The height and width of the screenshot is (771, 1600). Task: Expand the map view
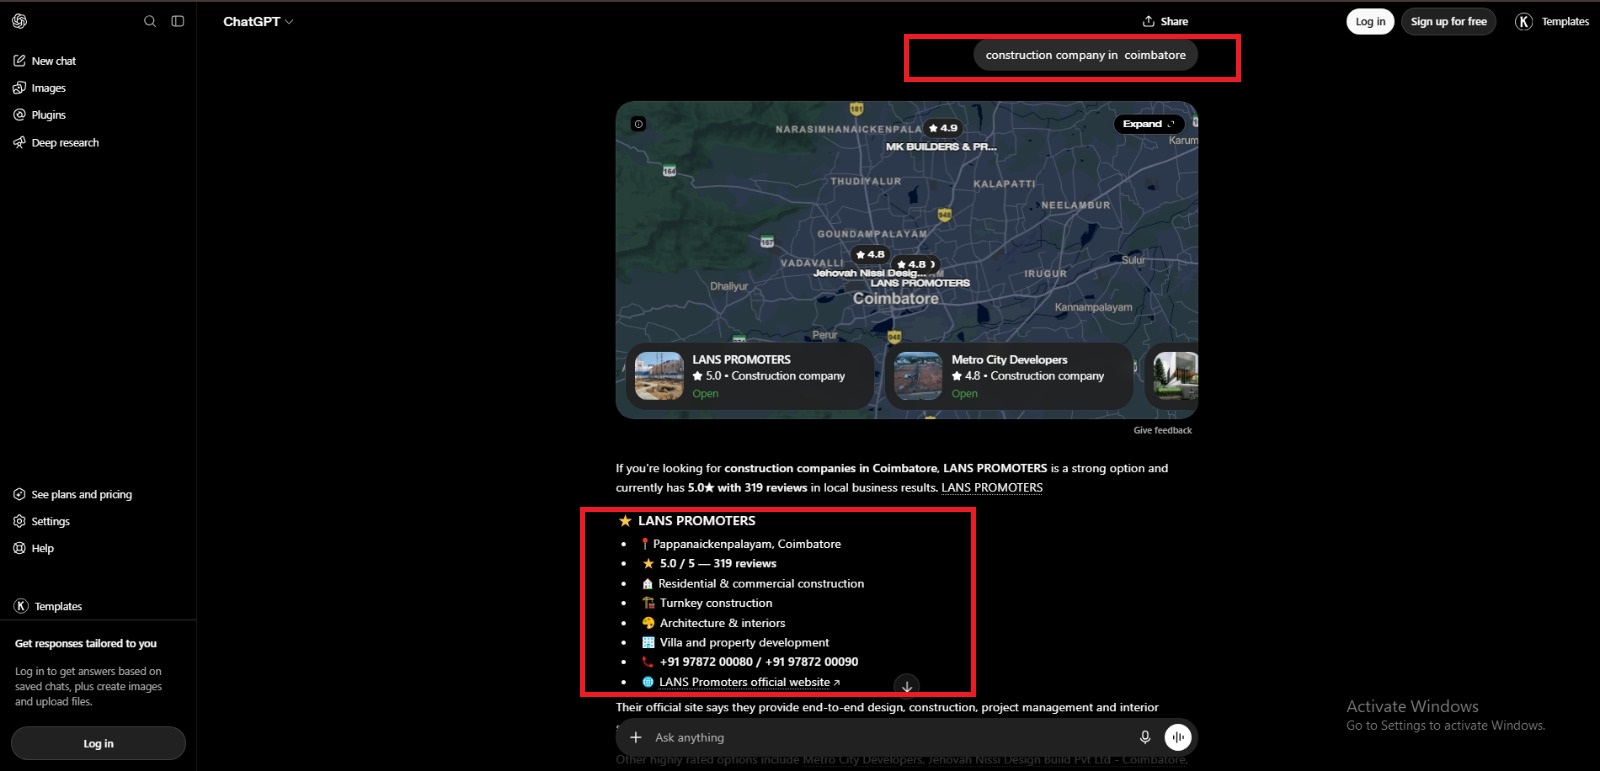(1149, 124)
